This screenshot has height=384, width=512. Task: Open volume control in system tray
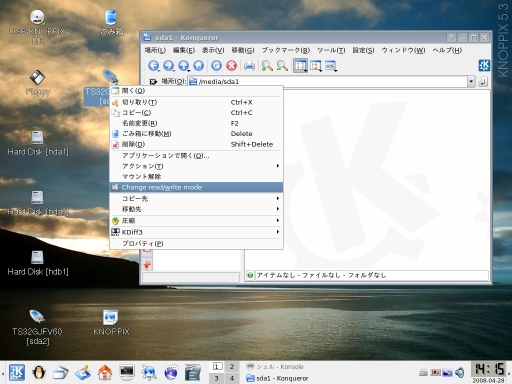[x=460, y=372]
